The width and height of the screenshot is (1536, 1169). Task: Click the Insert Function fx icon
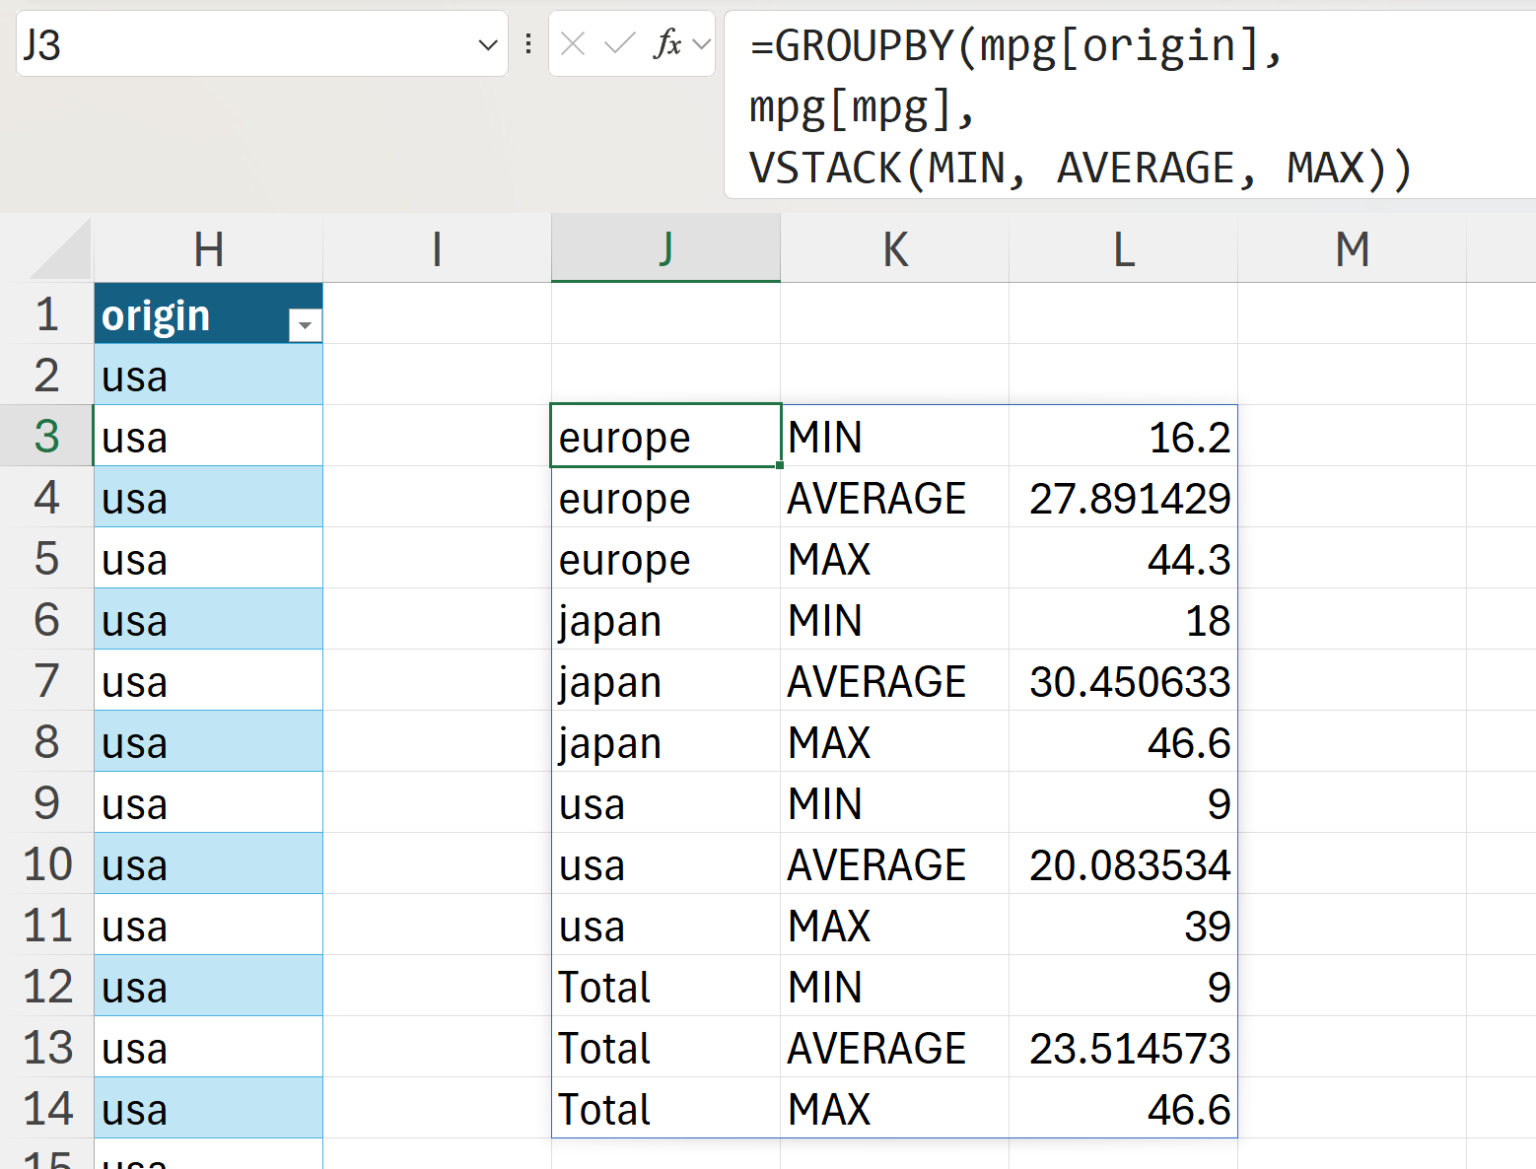click(x=667, y=44)
